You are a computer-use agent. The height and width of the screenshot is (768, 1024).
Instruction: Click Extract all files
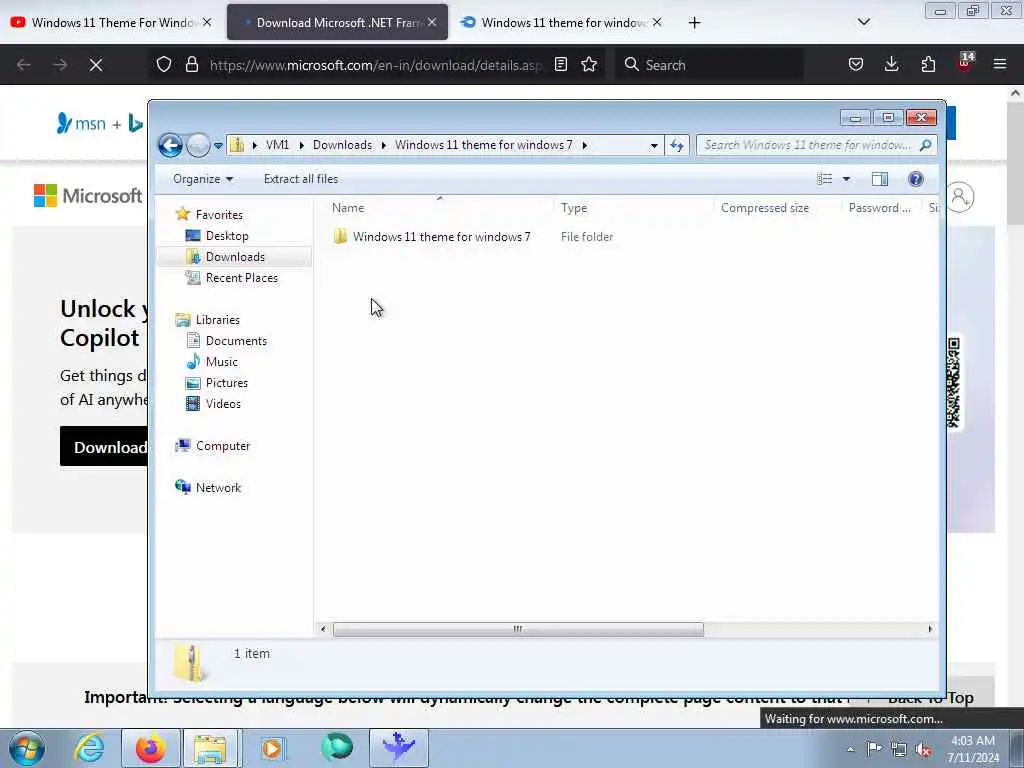(x=301, y=179)
